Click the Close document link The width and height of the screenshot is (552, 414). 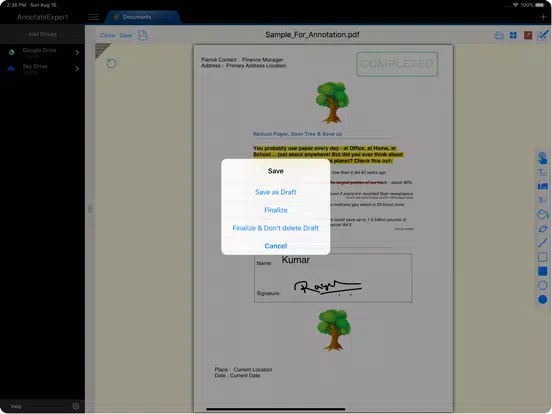107,35
